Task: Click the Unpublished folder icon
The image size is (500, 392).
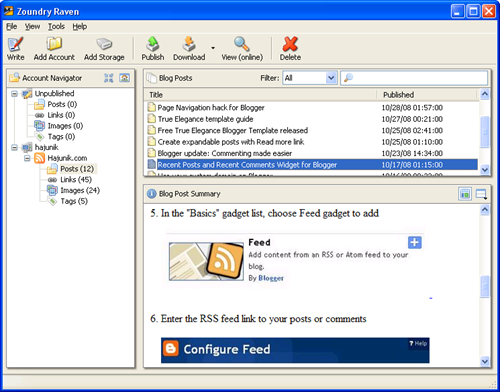Action: pyautogui.click(x=27, y=94)
